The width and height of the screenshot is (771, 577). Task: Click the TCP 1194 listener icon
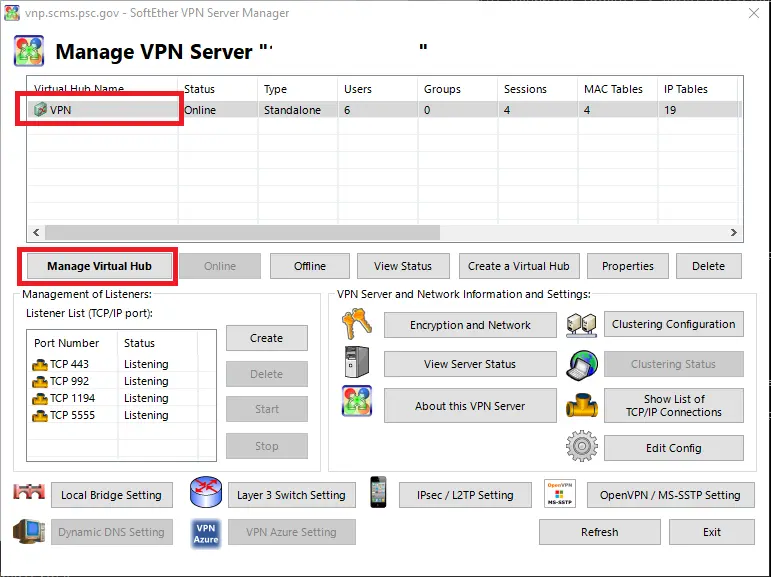(40, 398)
